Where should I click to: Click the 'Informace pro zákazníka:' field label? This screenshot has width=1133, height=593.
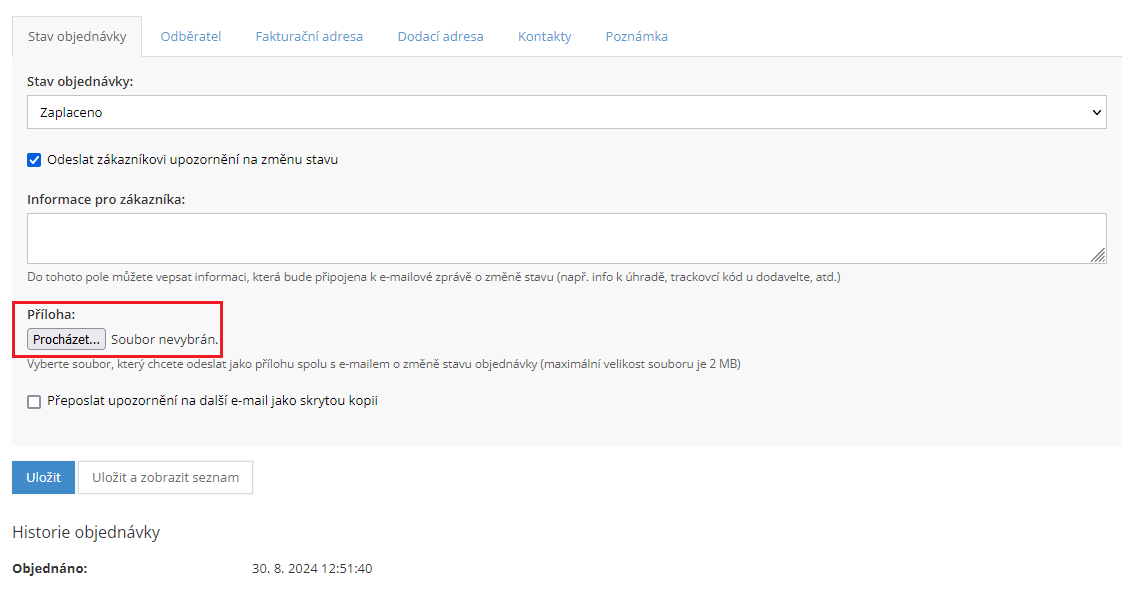click(x=106, y=199)
